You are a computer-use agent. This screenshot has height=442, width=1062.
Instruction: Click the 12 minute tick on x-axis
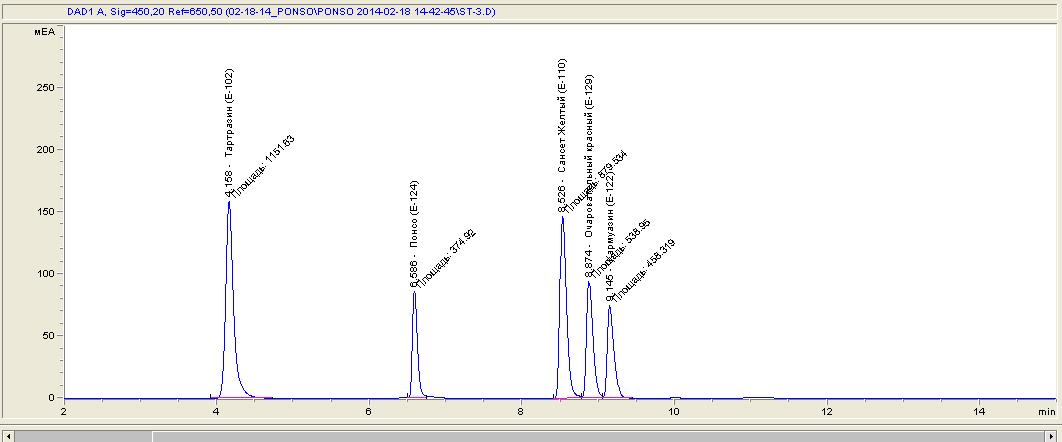click(x=826, y=411)
